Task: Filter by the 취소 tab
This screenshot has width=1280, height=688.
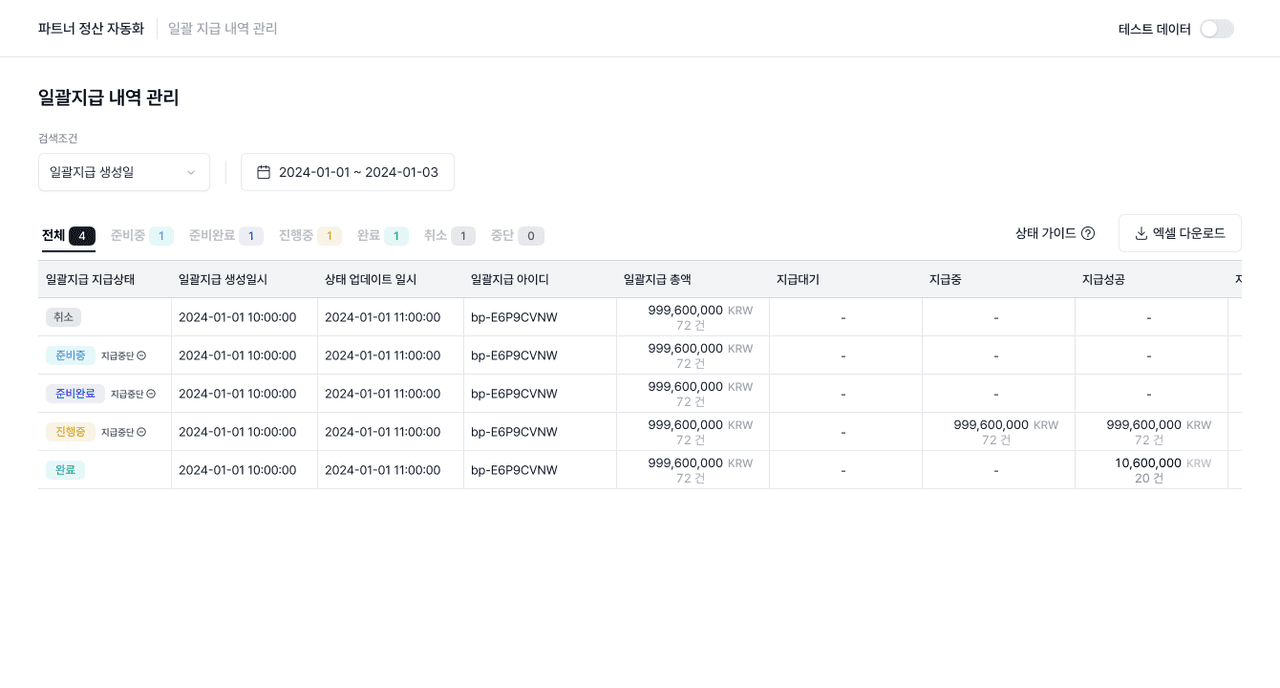Action: coord(448,236)
